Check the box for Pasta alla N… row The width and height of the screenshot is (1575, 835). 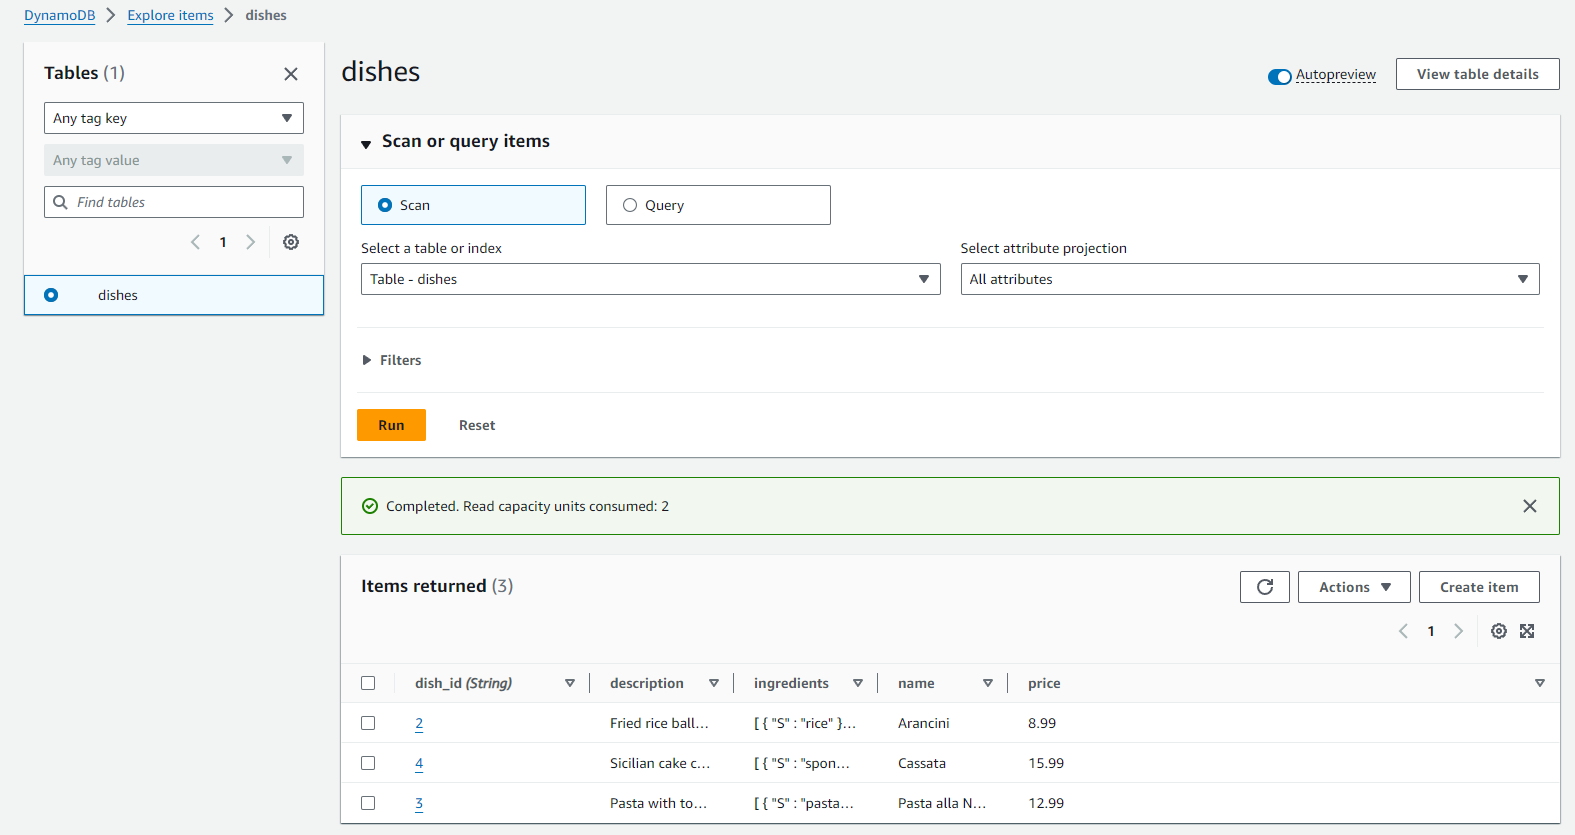[x=368, y=803]
